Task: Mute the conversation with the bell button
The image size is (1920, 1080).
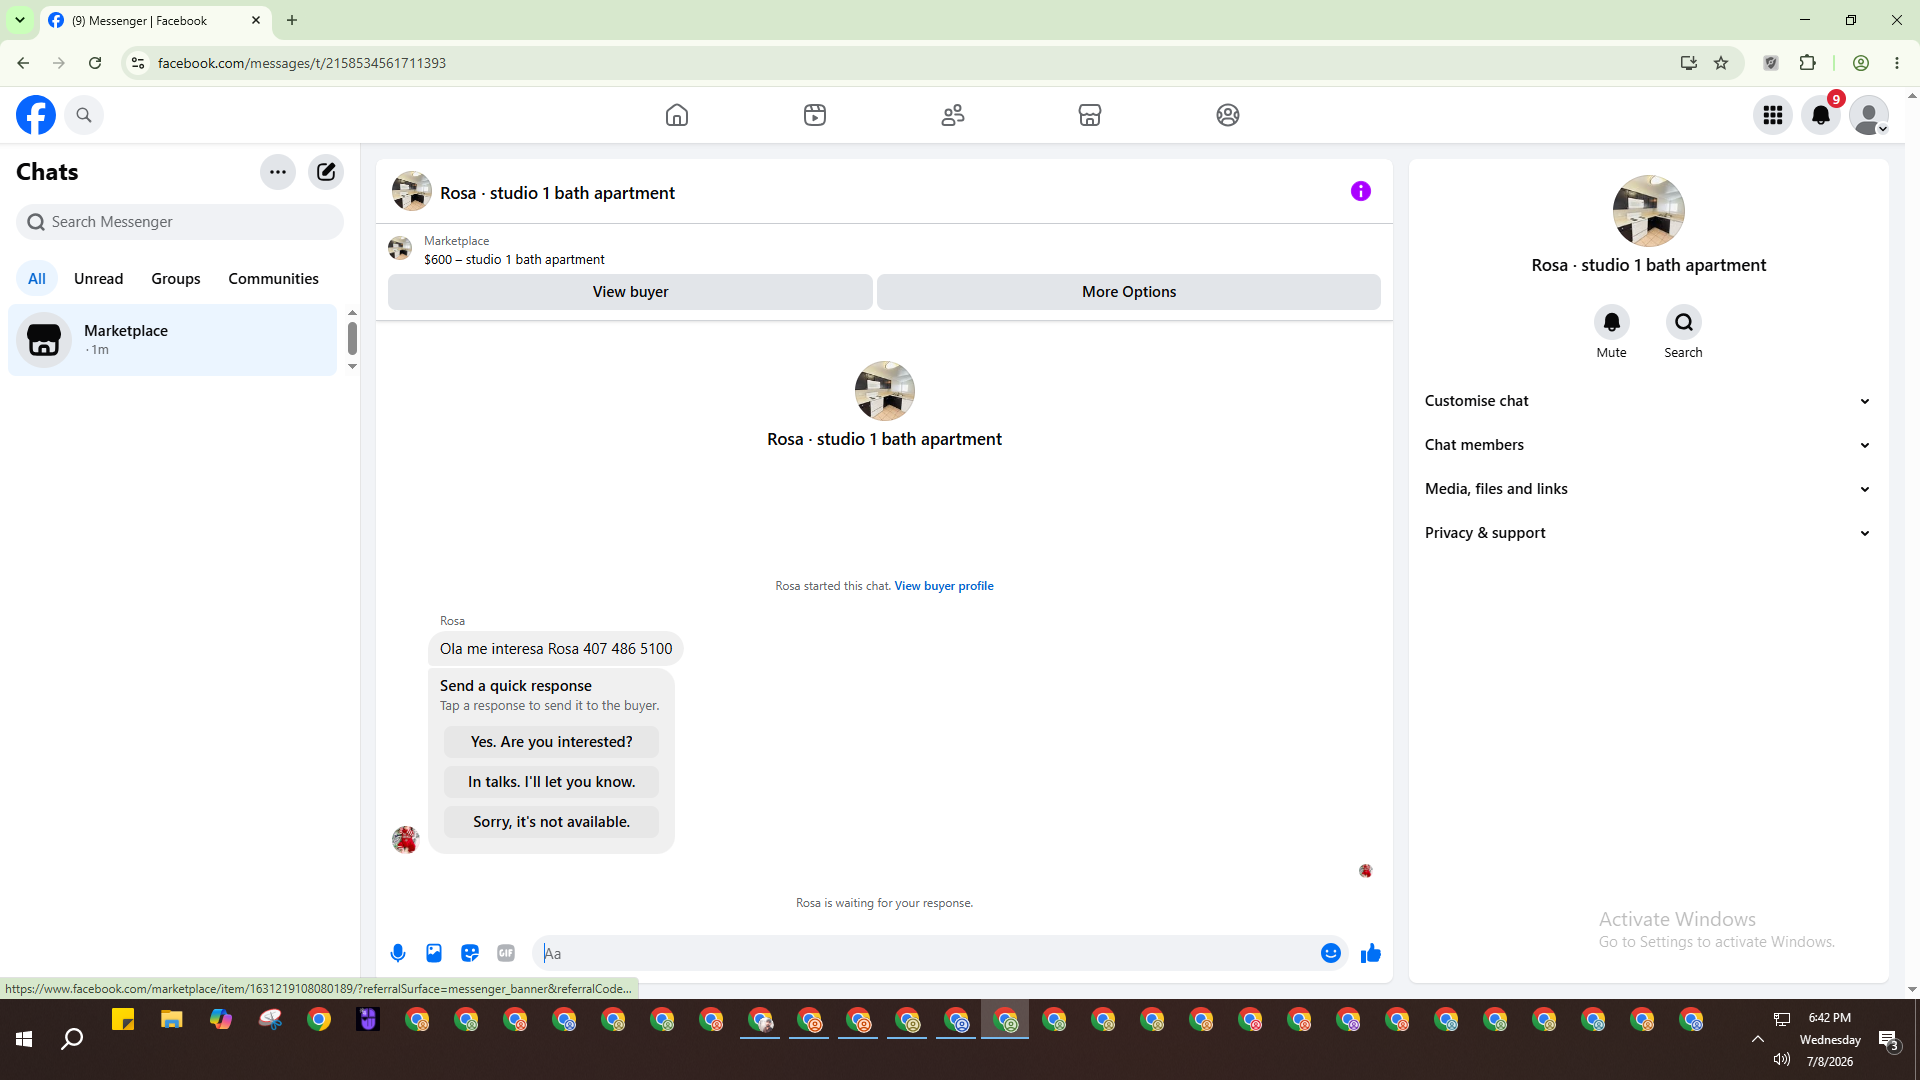Action: [1612, 322]
